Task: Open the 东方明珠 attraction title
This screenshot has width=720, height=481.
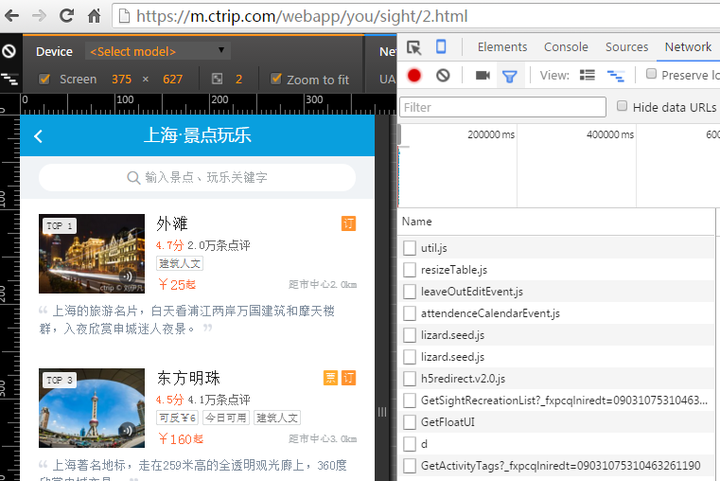Action: [188, 378]
